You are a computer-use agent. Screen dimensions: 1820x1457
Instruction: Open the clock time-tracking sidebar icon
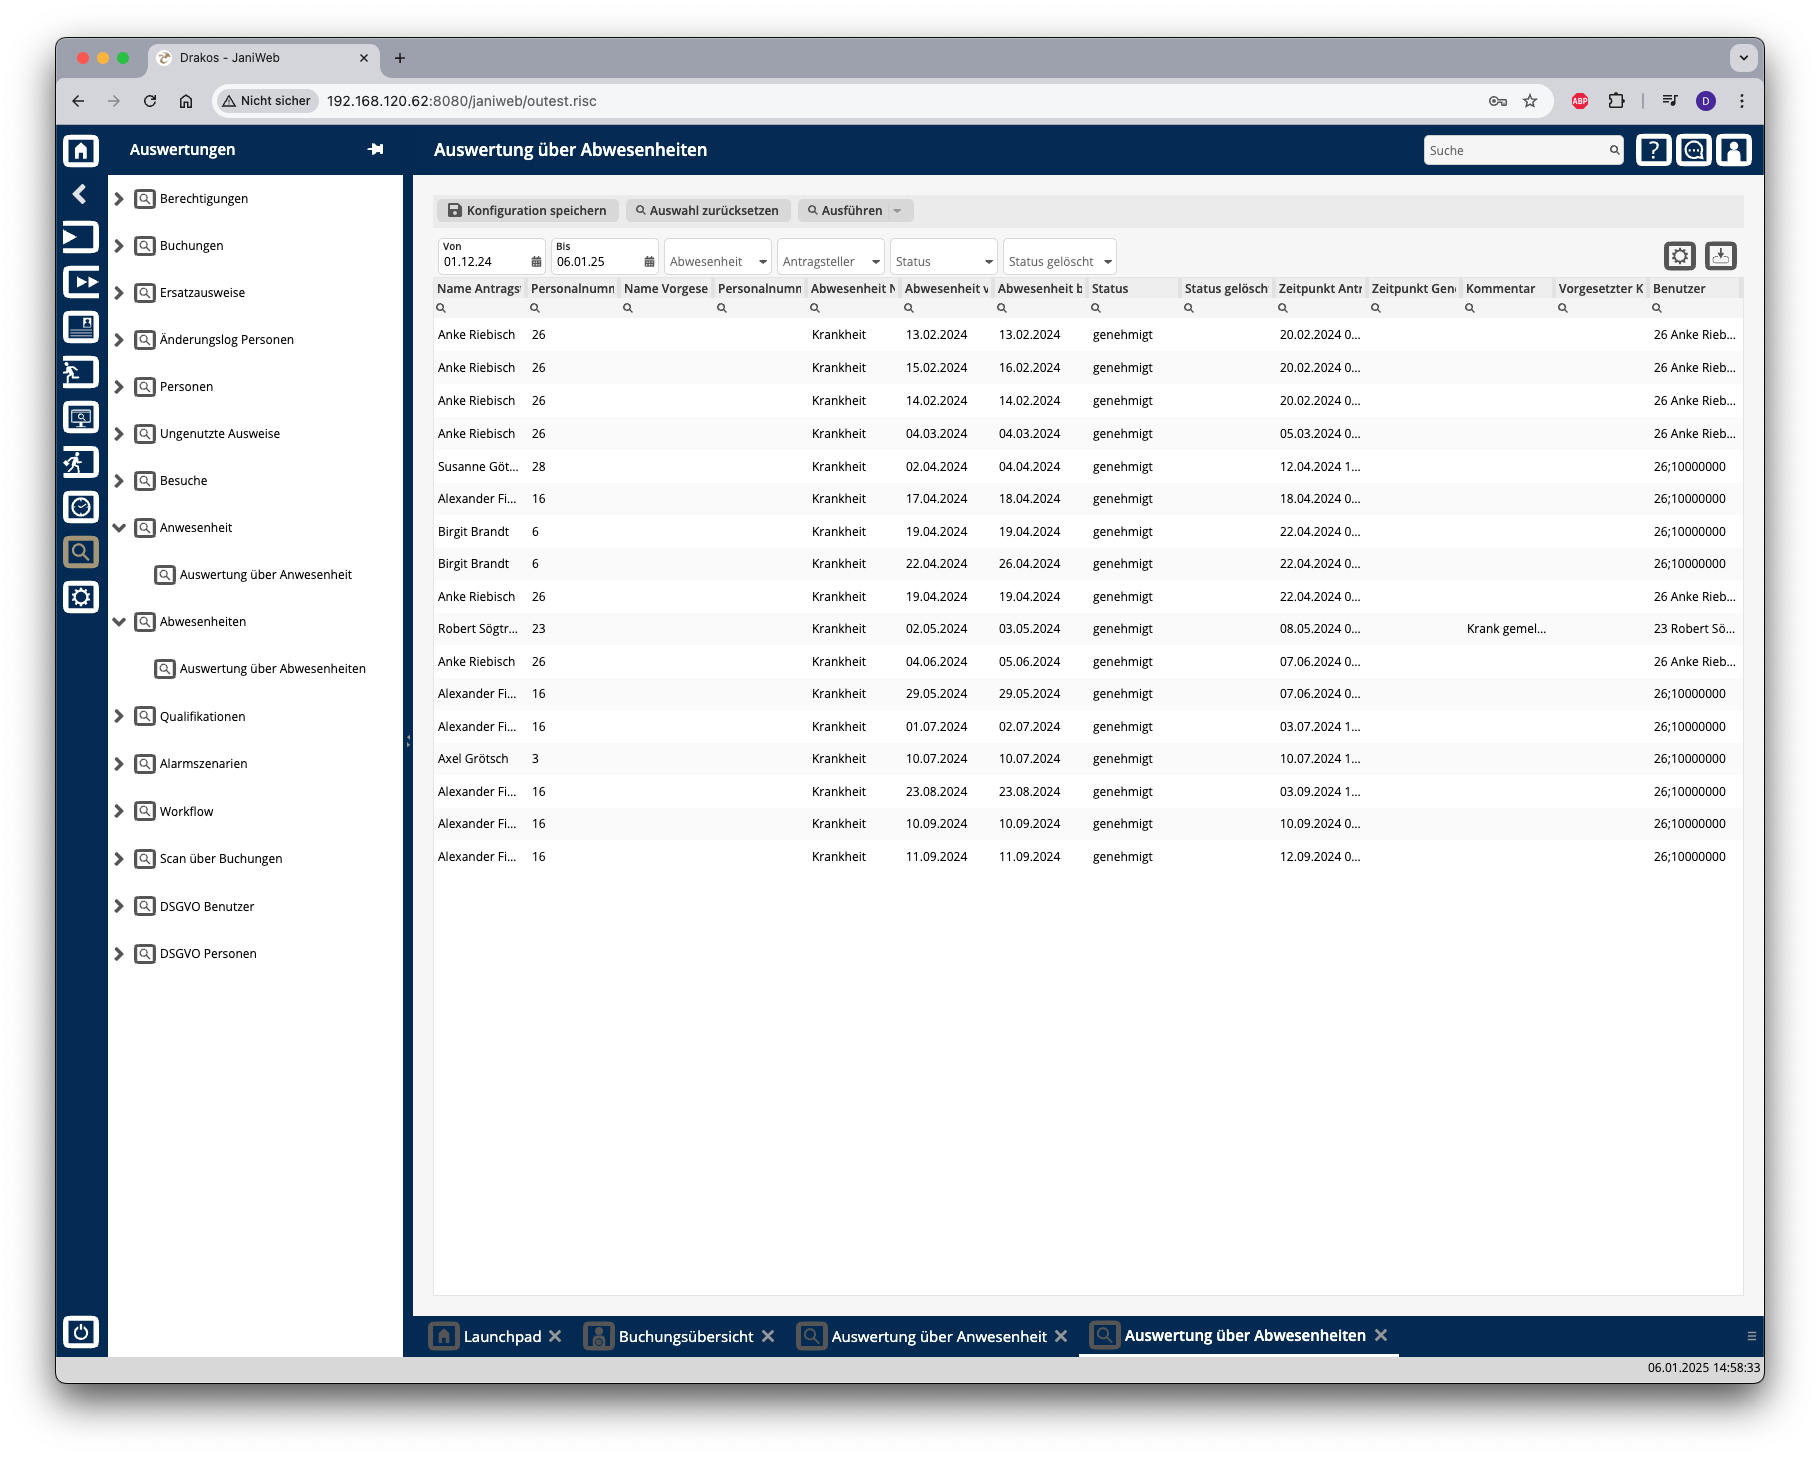81,507
